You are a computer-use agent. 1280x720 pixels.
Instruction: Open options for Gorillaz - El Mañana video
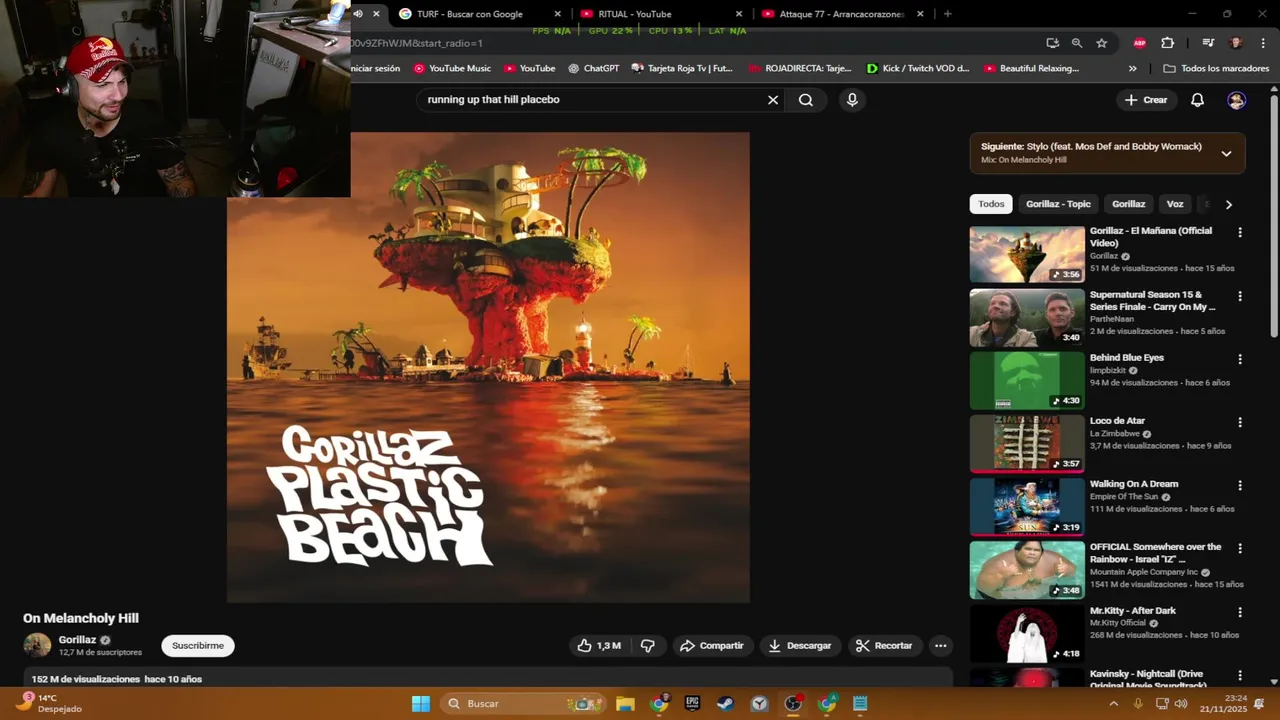point(1240,232)
